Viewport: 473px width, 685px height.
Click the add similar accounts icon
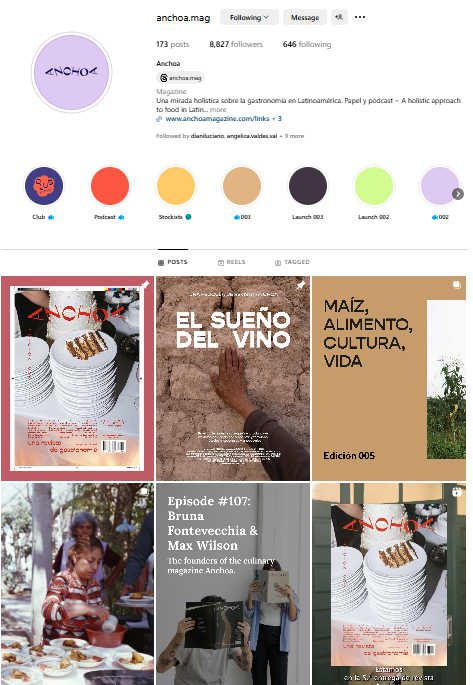point(339,17)
